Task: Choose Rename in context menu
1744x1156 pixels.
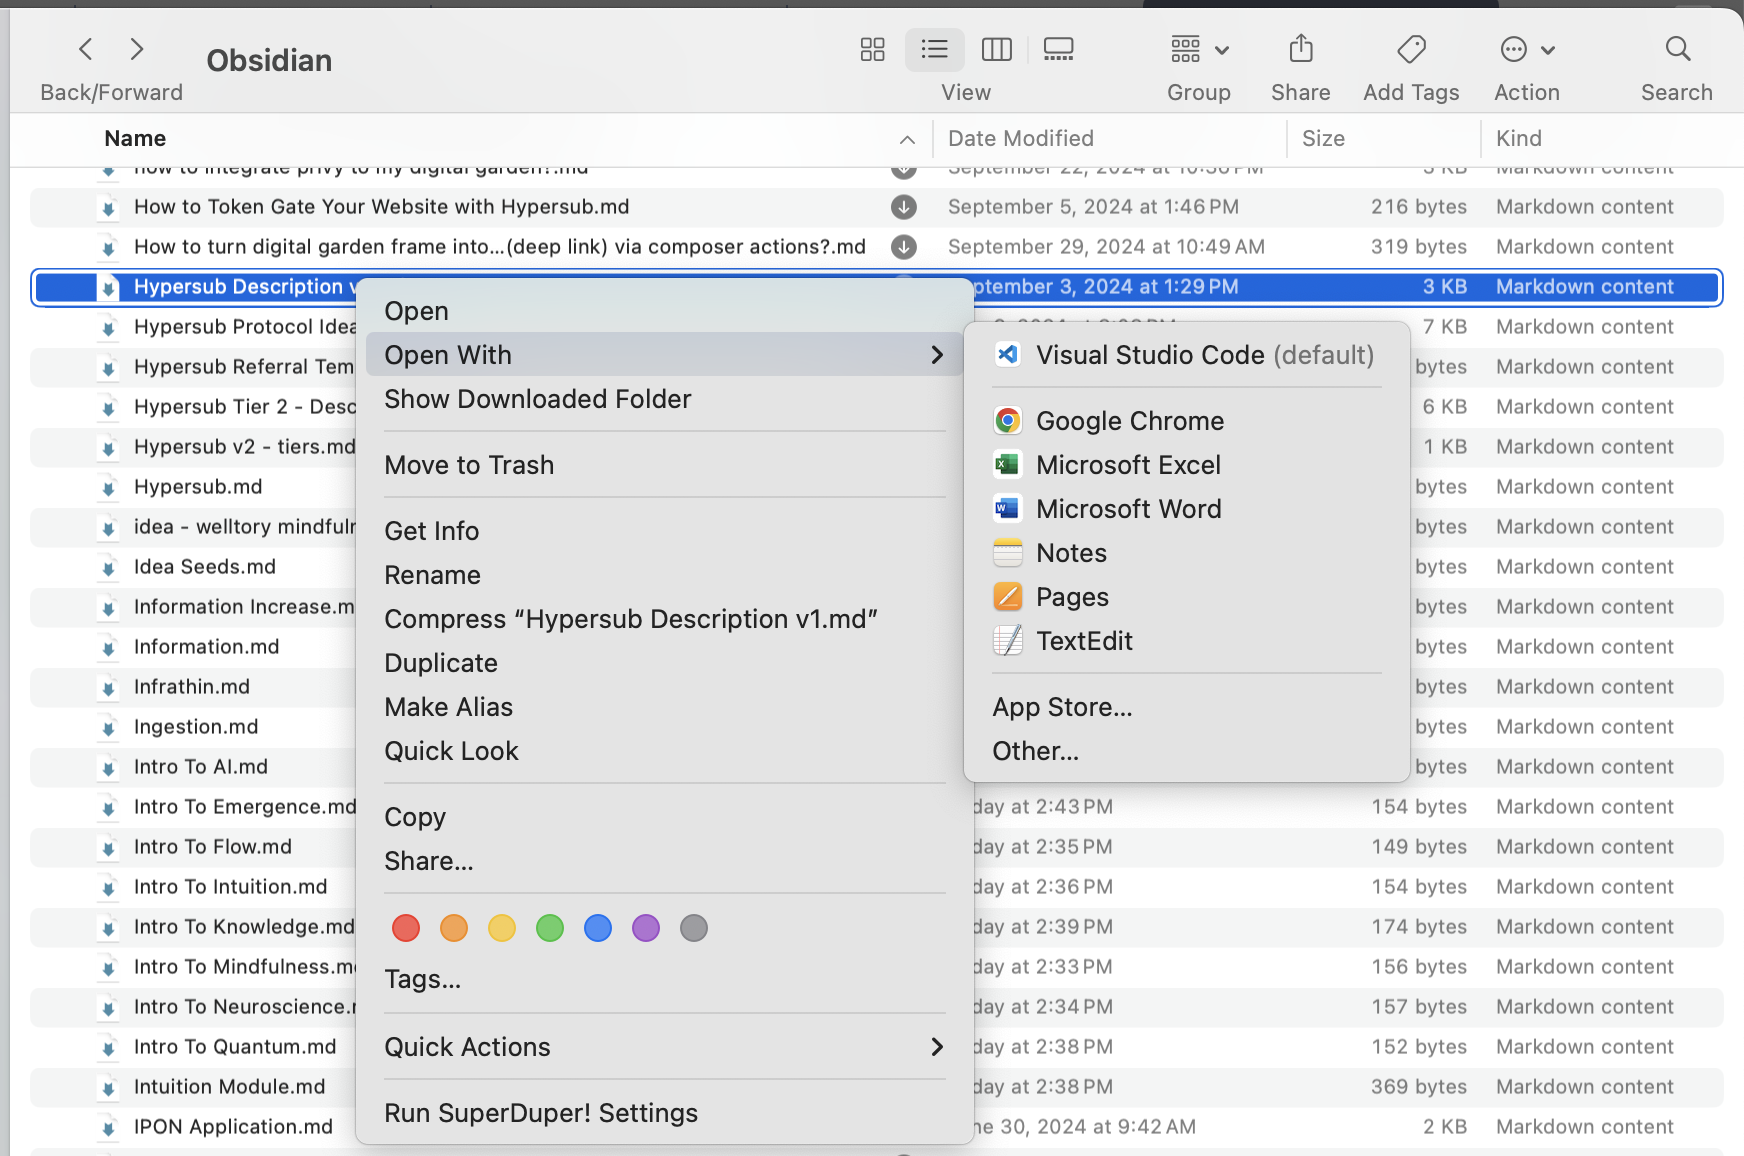Action: click(665, 575)
